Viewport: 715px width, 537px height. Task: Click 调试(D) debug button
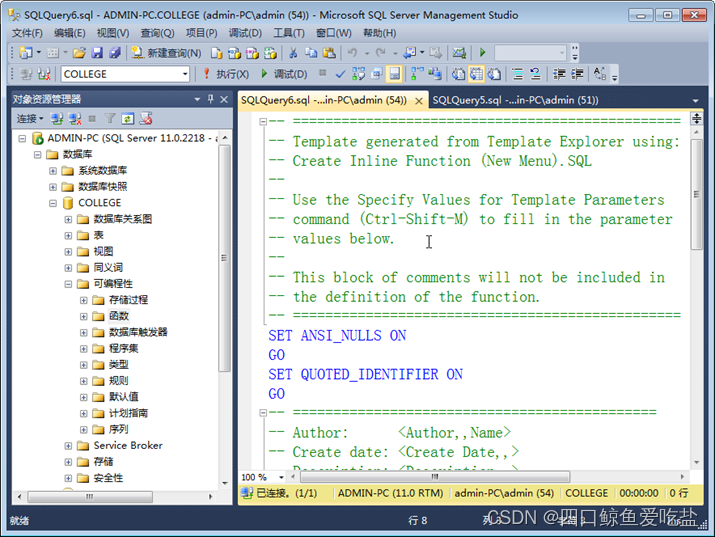coord(285,74)
